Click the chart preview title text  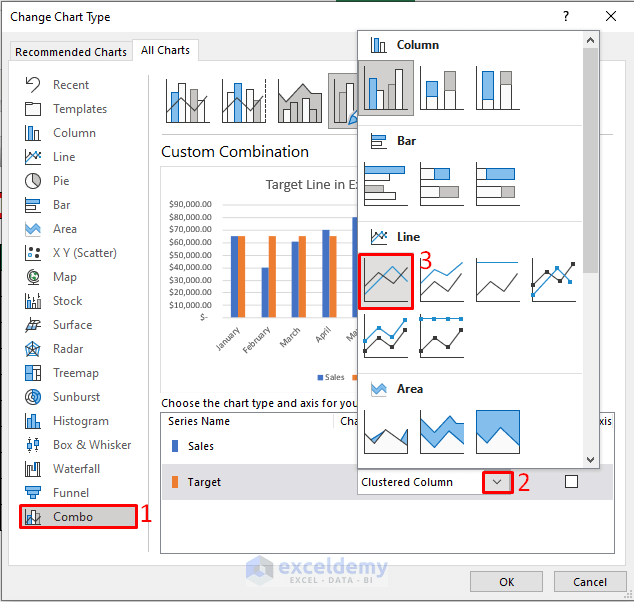[311, 185]
